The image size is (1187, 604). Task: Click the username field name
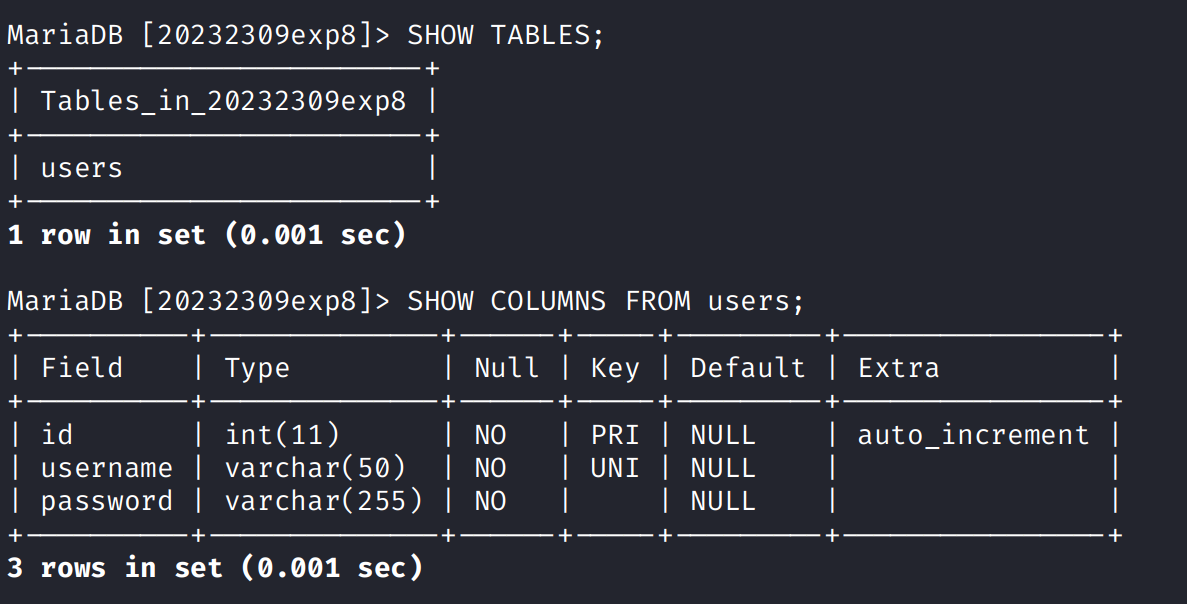pyautogui.click(x=107, y=468)
